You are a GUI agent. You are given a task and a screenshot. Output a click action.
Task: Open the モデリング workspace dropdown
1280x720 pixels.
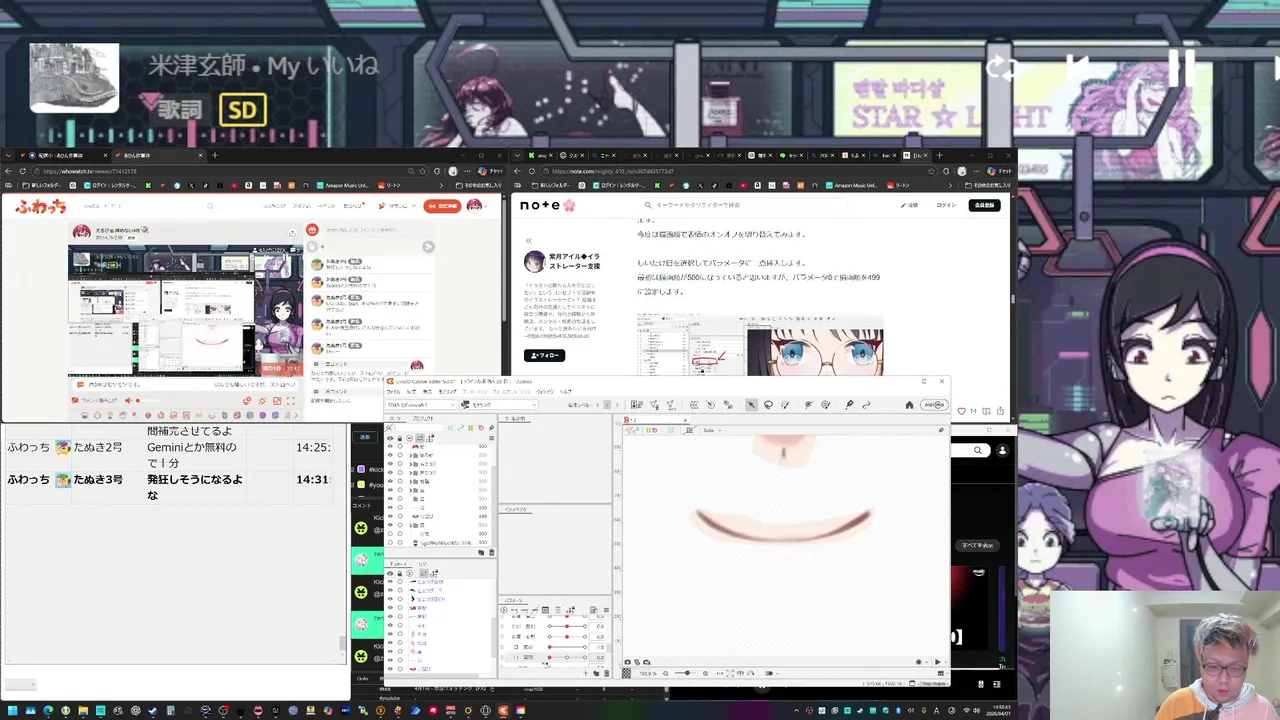498,405
